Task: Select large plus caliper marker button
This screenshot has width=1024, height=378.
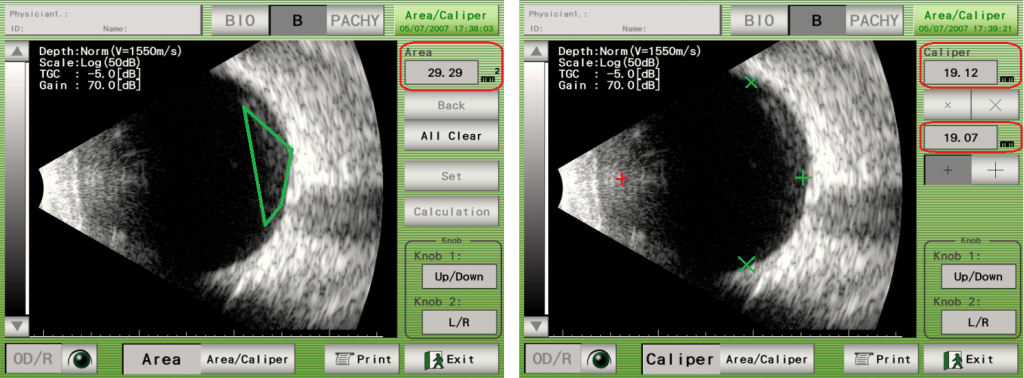Action: [x=995, y=169]
